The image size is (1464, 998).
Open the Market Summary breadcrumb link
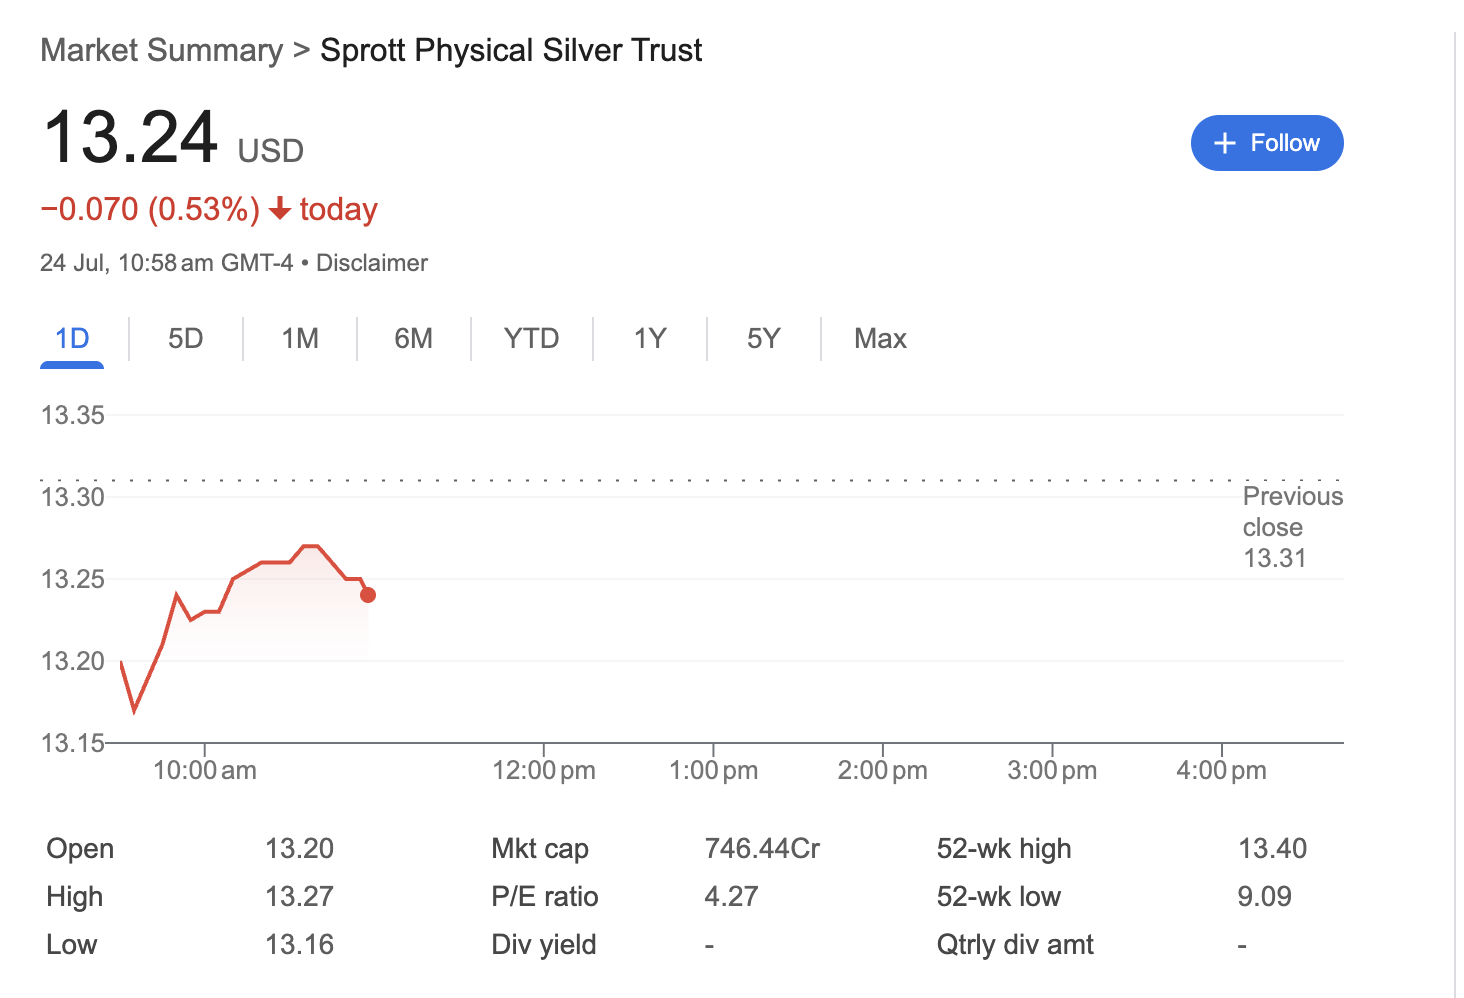162,50
